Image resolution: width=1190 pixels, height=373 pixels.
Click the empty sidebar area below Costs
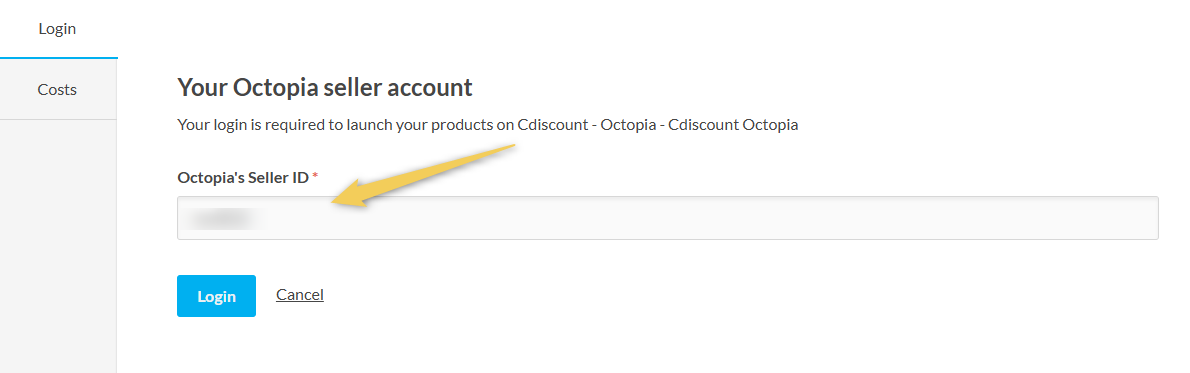click(x=58, y=246)
